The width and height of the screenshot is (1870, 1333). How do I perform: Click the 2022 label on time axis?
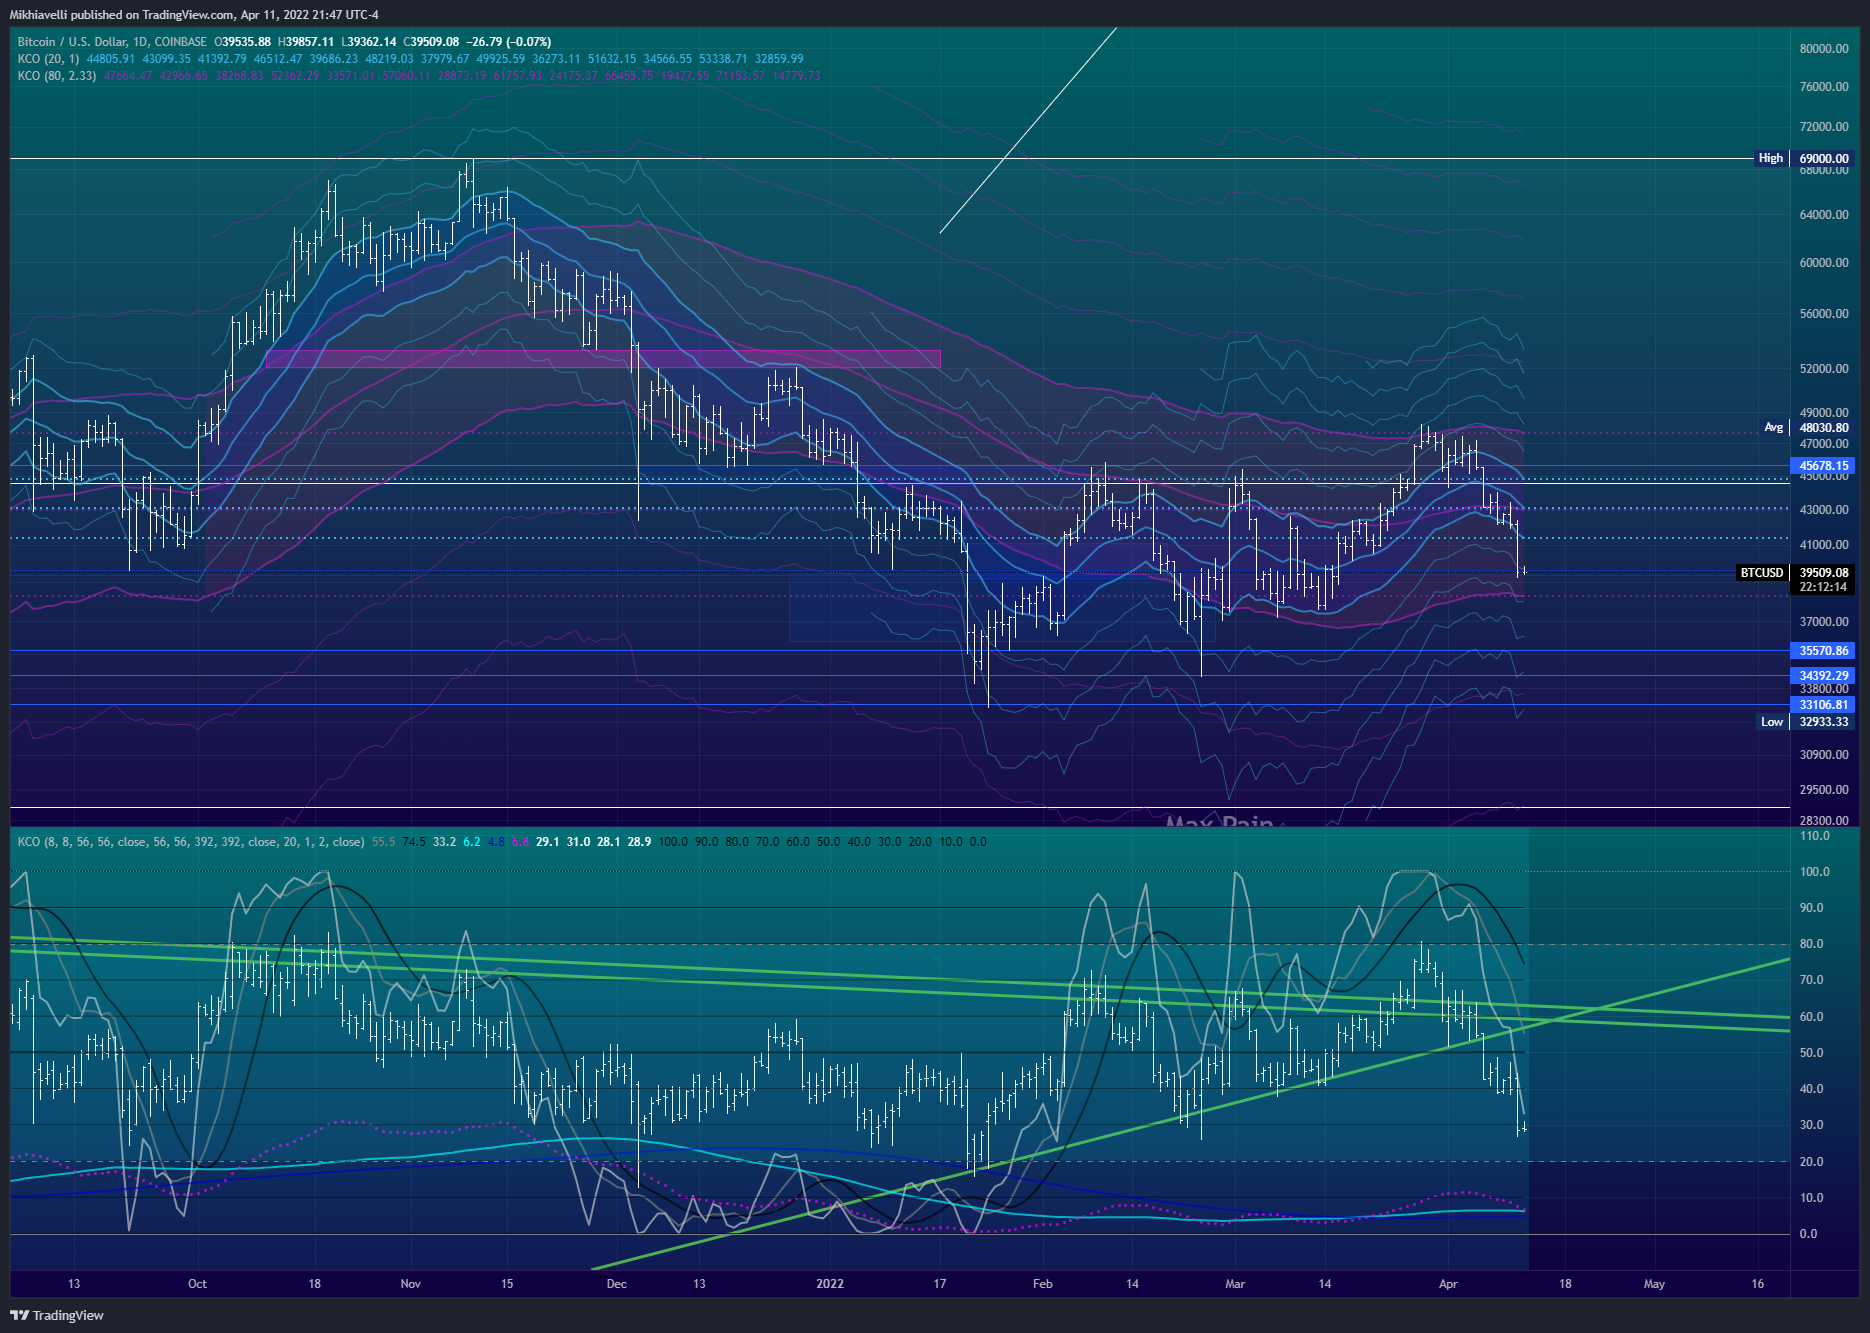coord(830,1284)
